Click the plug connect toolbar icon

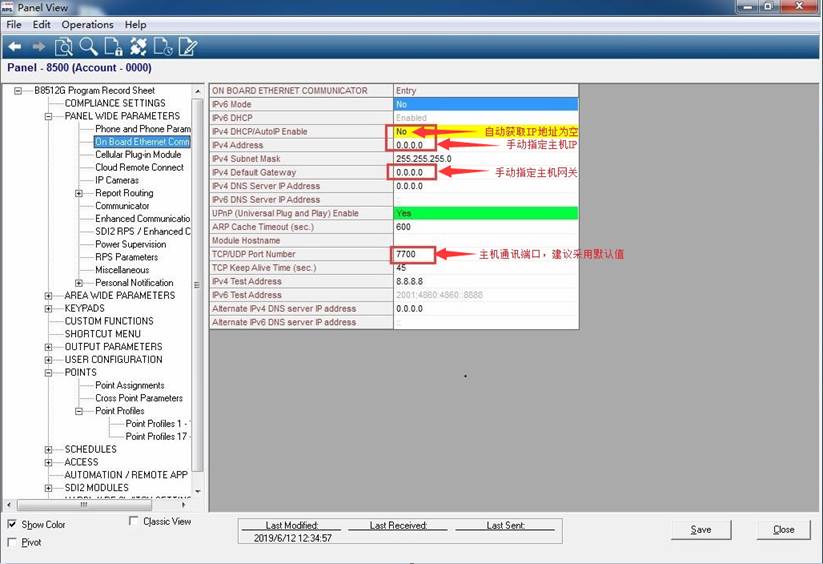coord(138,47)
